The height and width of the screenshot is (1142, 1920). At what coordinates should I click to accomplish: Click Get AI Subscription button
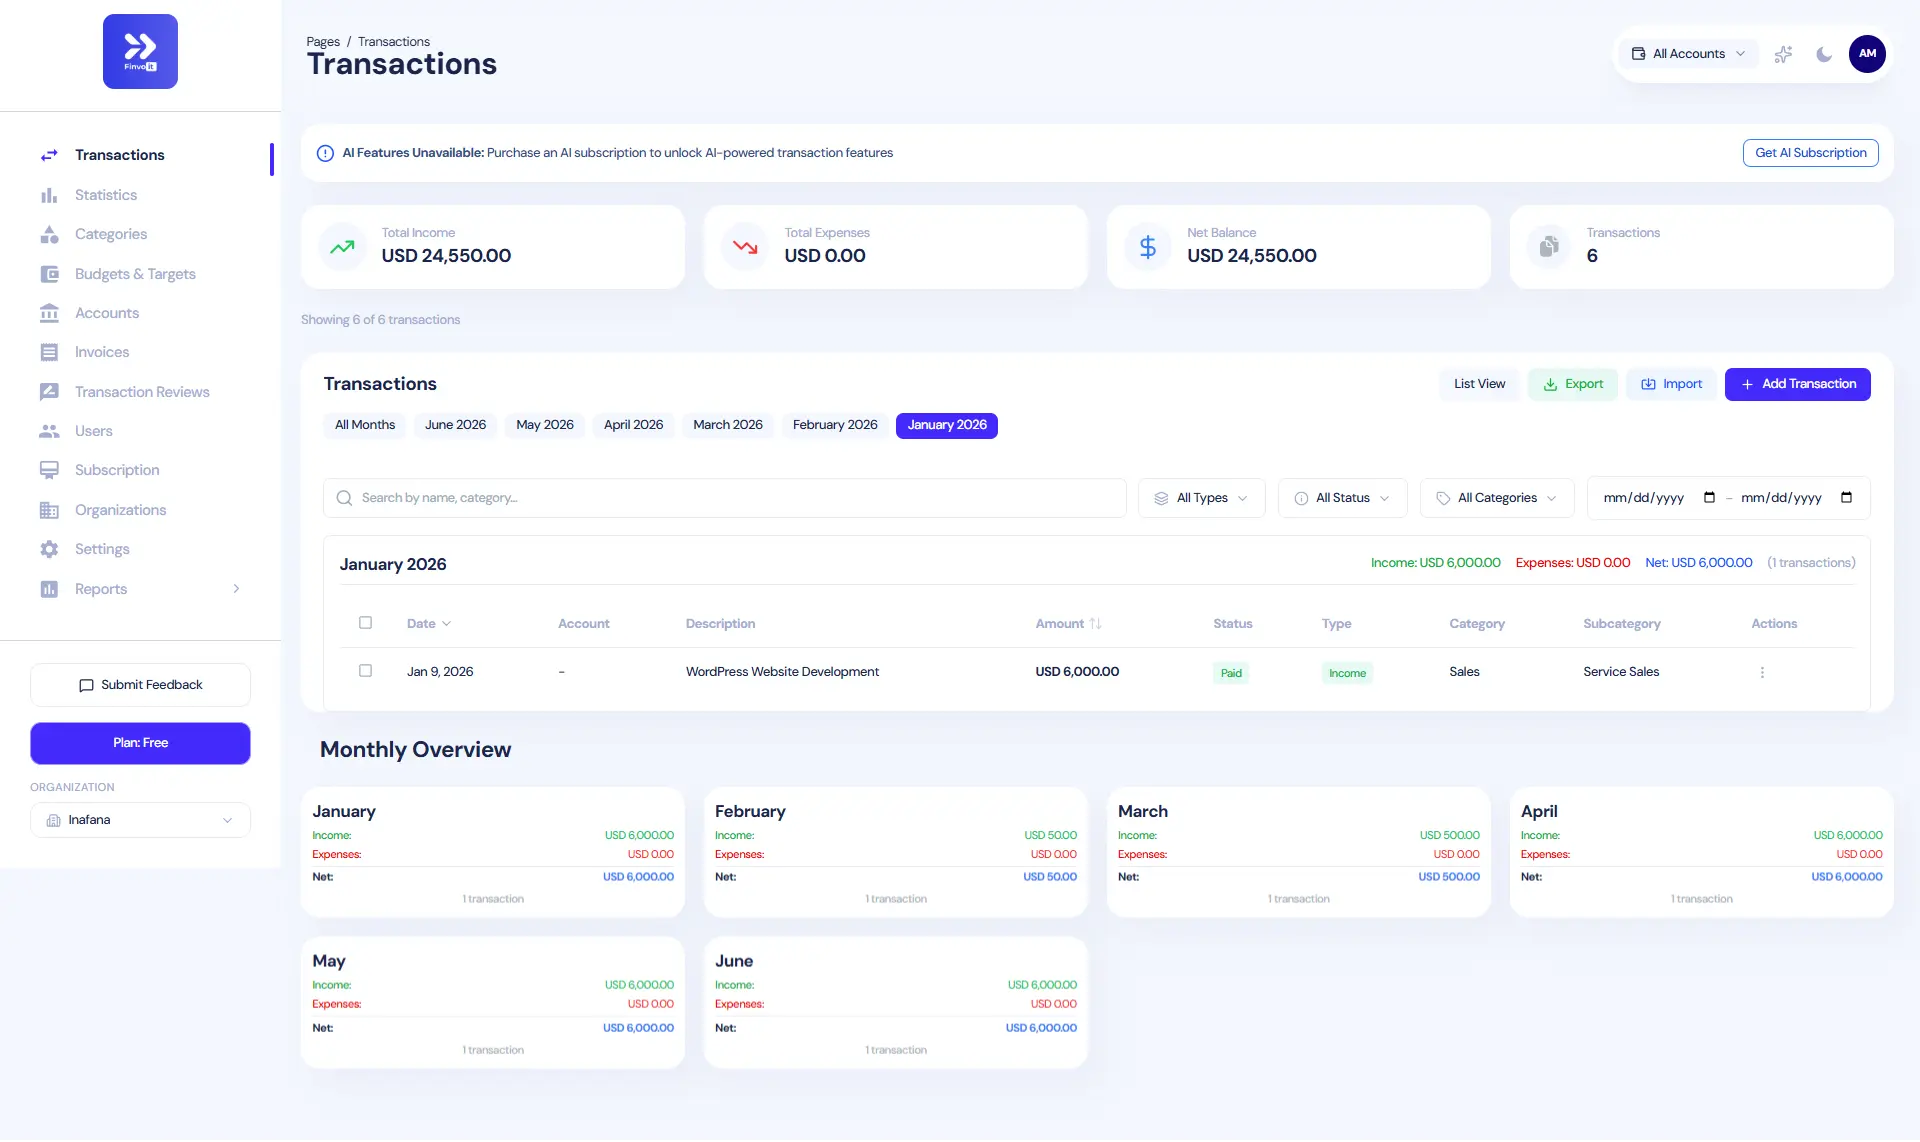[x=1810, y=153]
